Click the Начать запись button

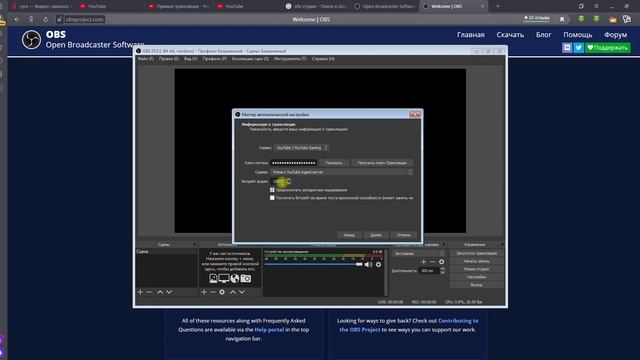(476, 261)
